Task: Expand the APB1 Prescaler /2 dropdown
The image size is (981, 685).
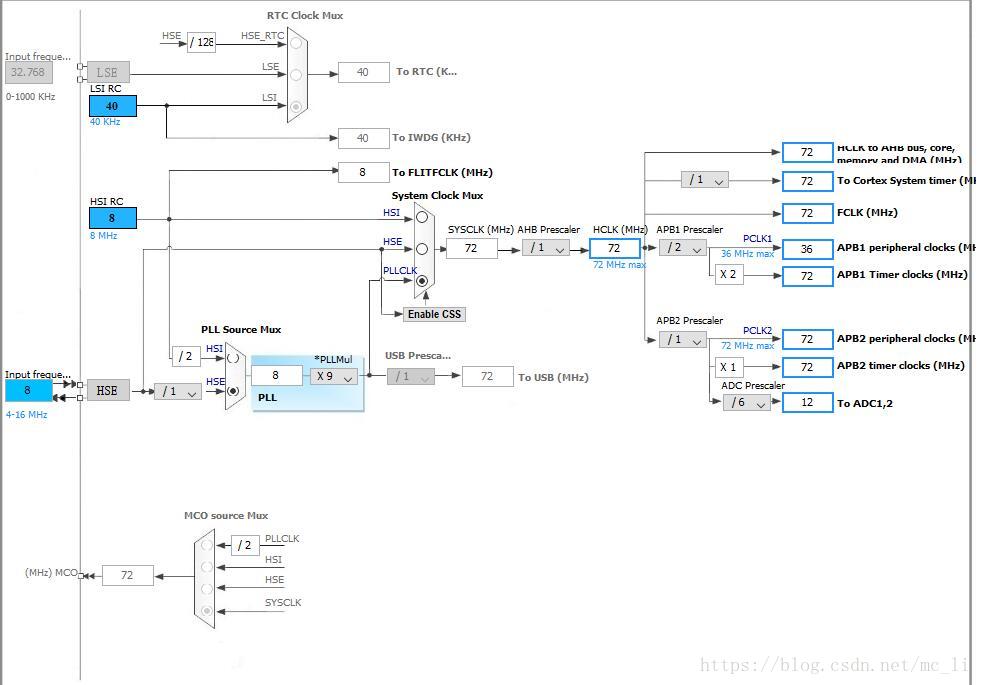Action: [683, 248]
